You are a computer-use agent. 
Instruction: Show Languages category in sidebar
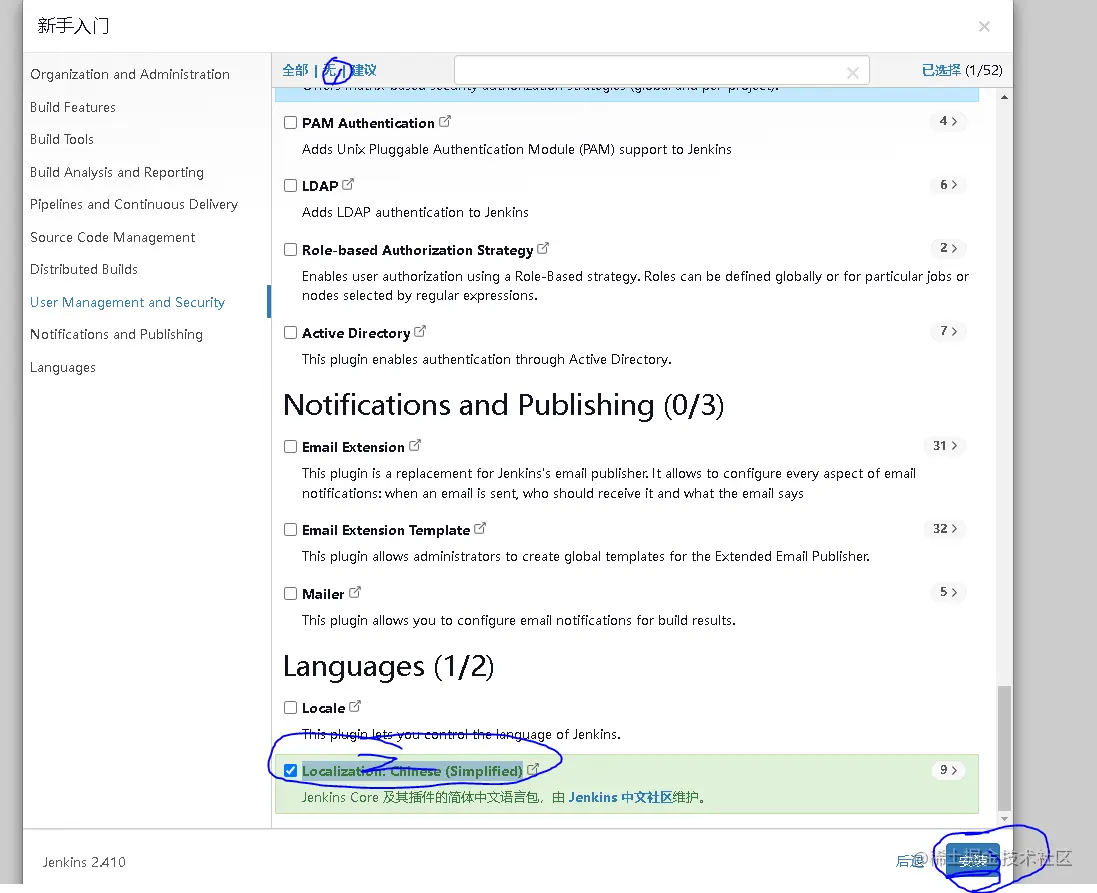(63, 367)
